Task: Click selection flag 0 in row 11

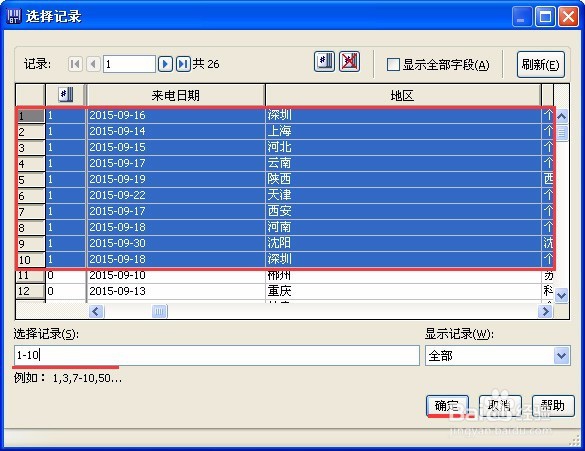Action: [x=66, y=276]
